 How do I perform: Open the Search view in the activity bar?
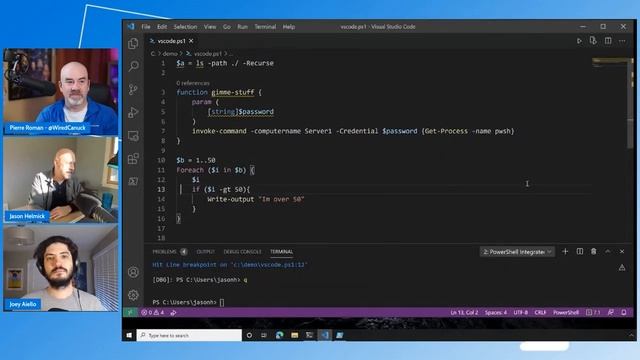click(x=133, y=66)
